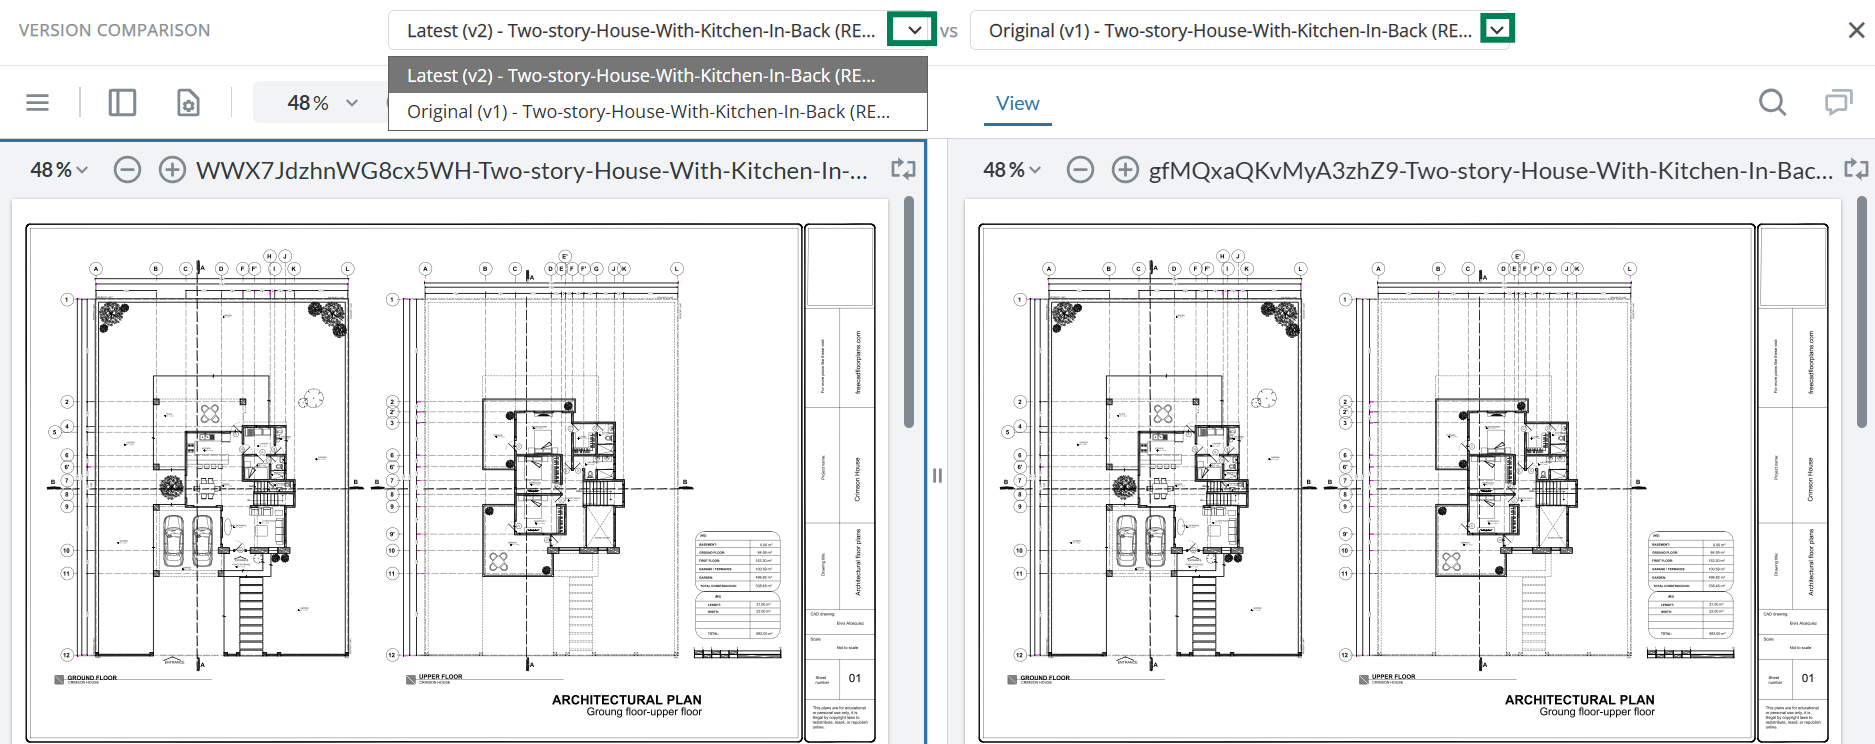This screenshot has height=744, width=1875.
Task: Toggle sync icon beside the left file name
Action: 903,169
